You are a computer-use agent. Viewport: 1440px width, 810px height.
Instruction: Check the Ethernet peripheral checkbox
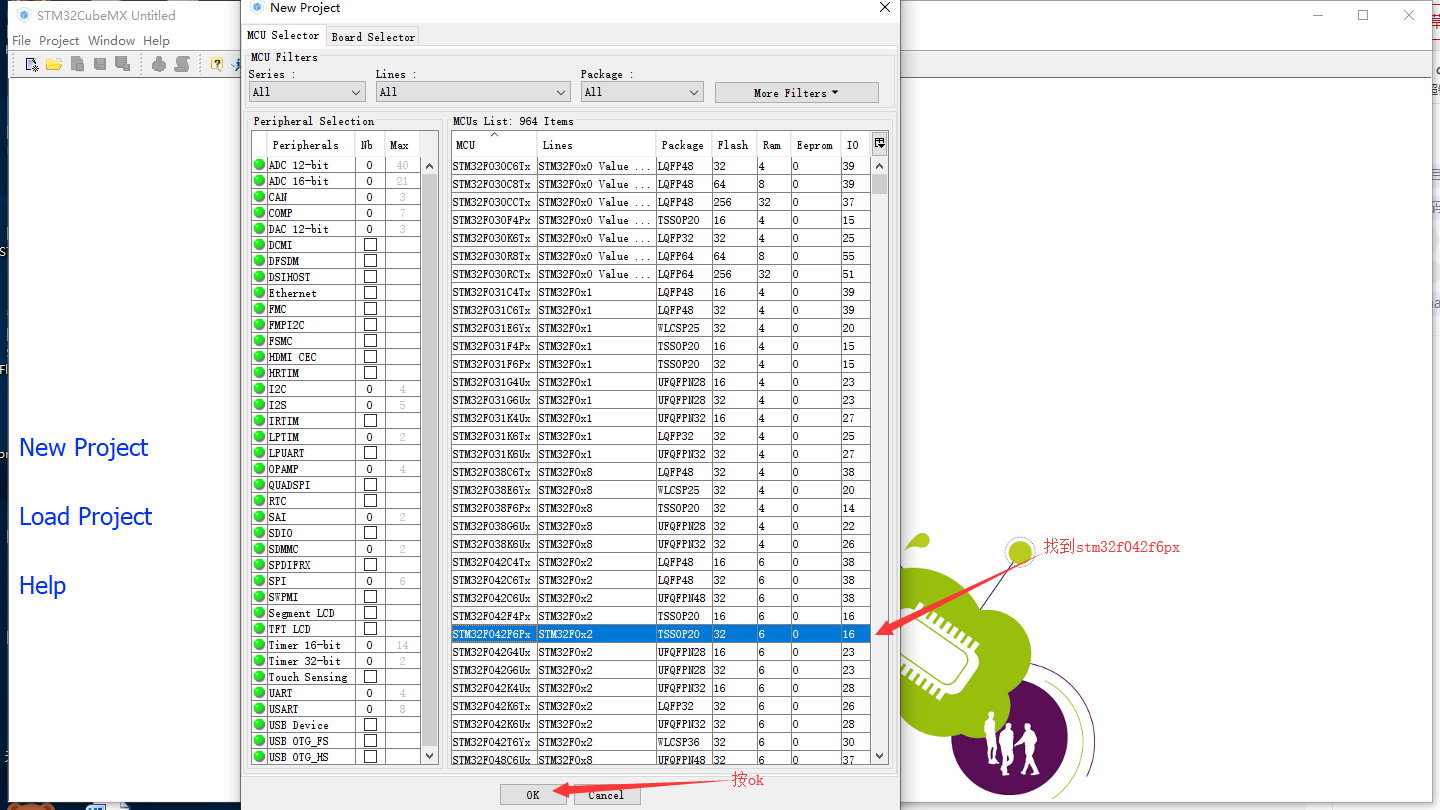369,292
